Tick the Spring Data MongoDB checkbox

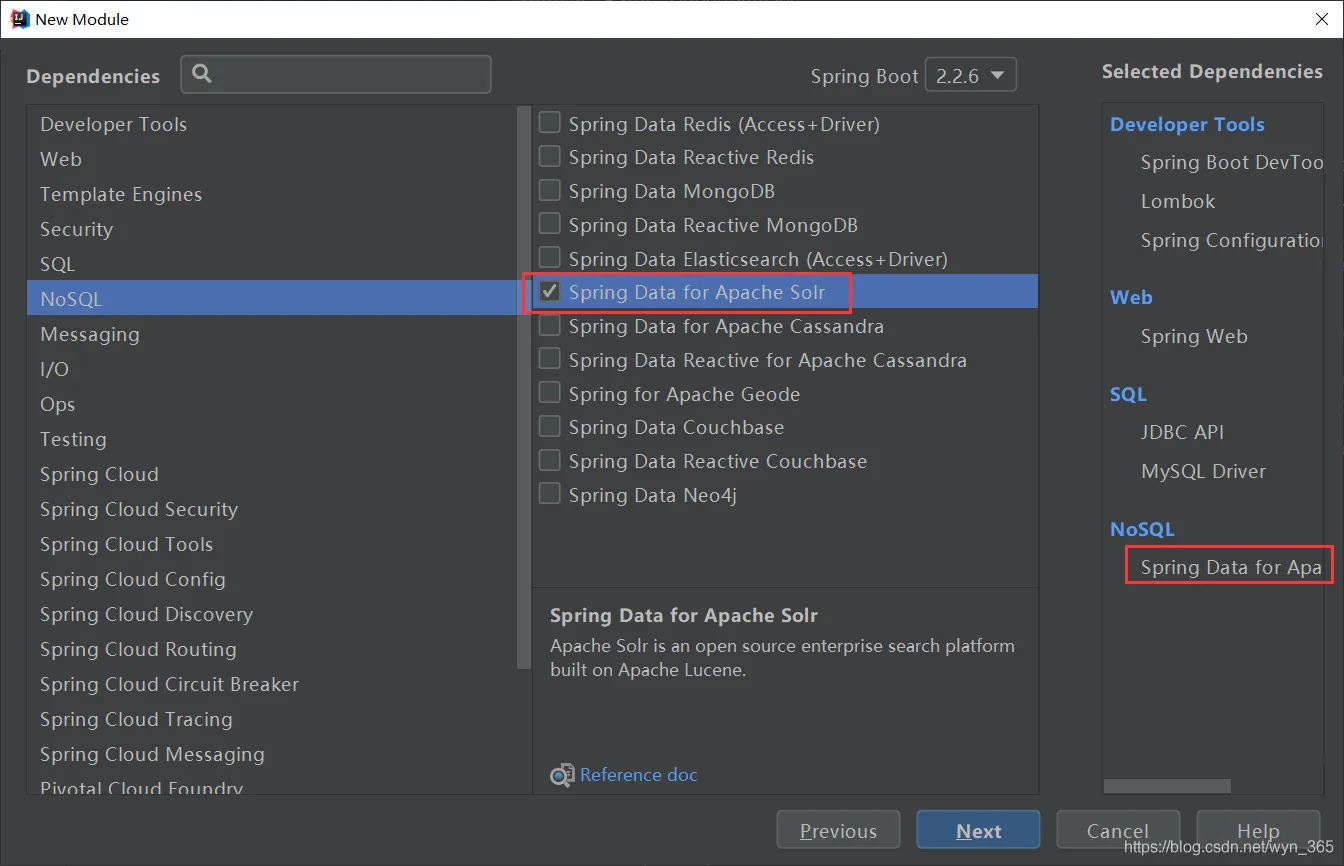[x=549, y=191]
